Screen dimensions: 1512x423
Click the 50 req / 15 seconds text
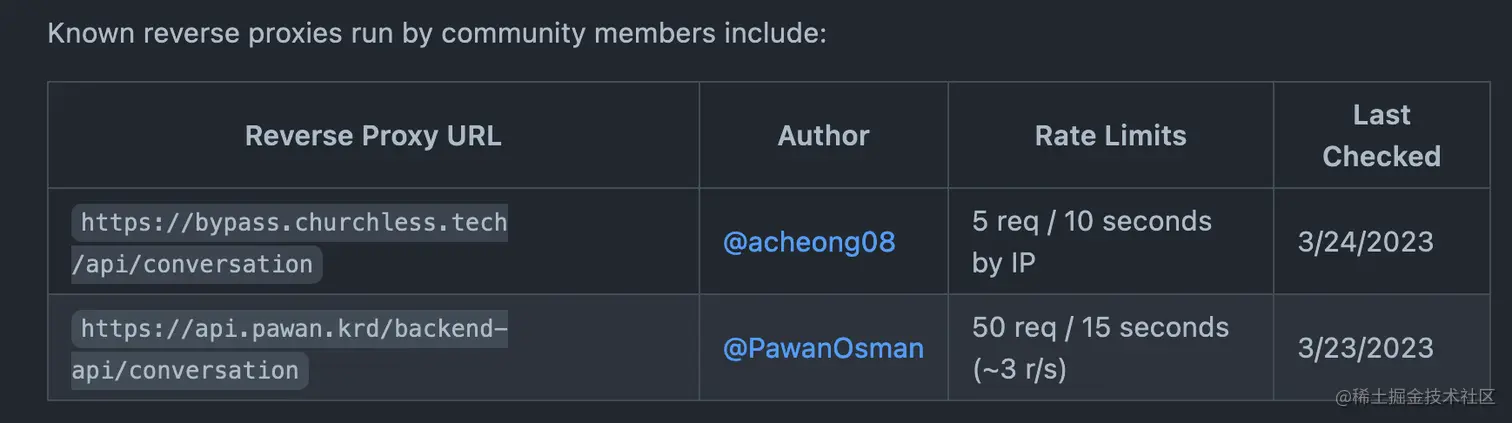coord(1100,327)
